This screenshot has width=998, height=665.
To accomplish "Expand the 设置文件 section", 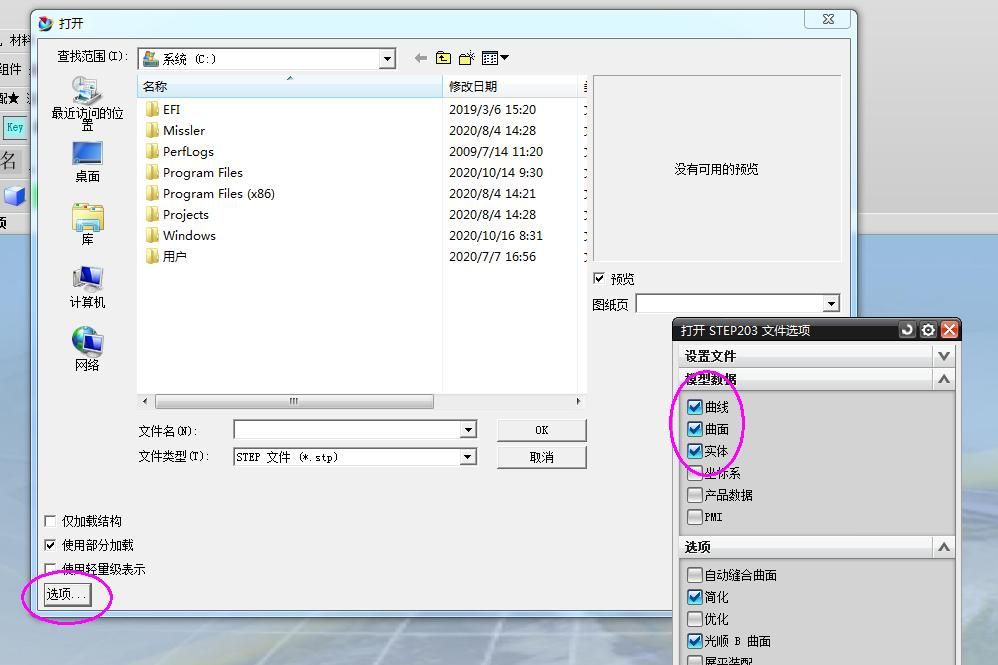I will 943,355.
